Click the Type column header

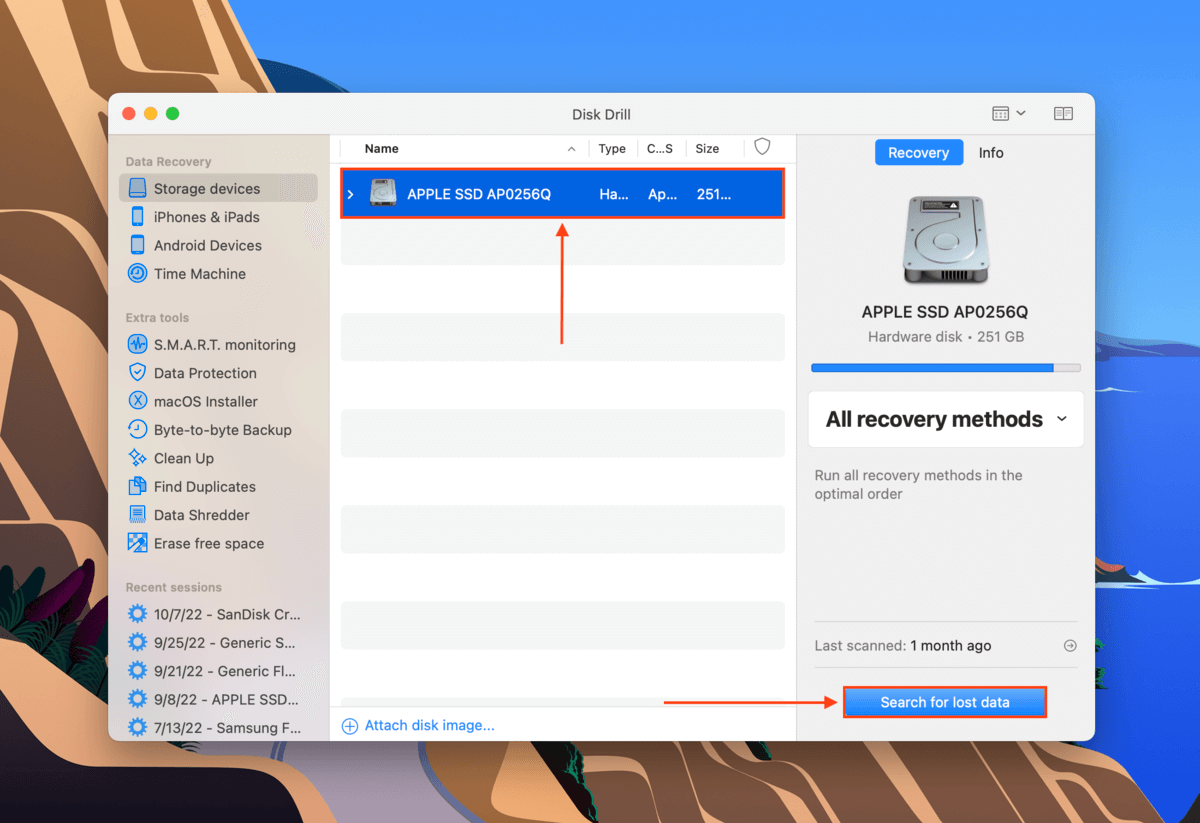(x=612, y=148)
